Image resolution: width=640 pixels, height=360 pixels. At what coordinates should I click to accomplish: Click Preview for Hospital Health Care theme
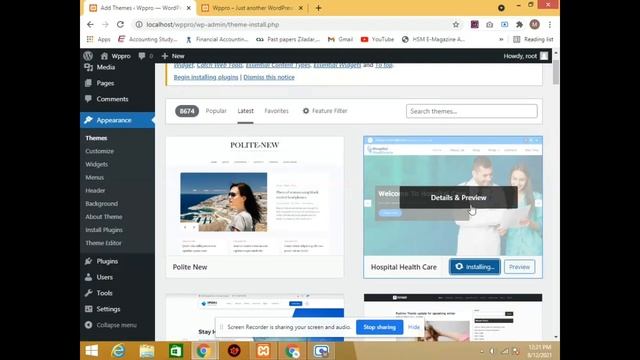click(519, 267)
